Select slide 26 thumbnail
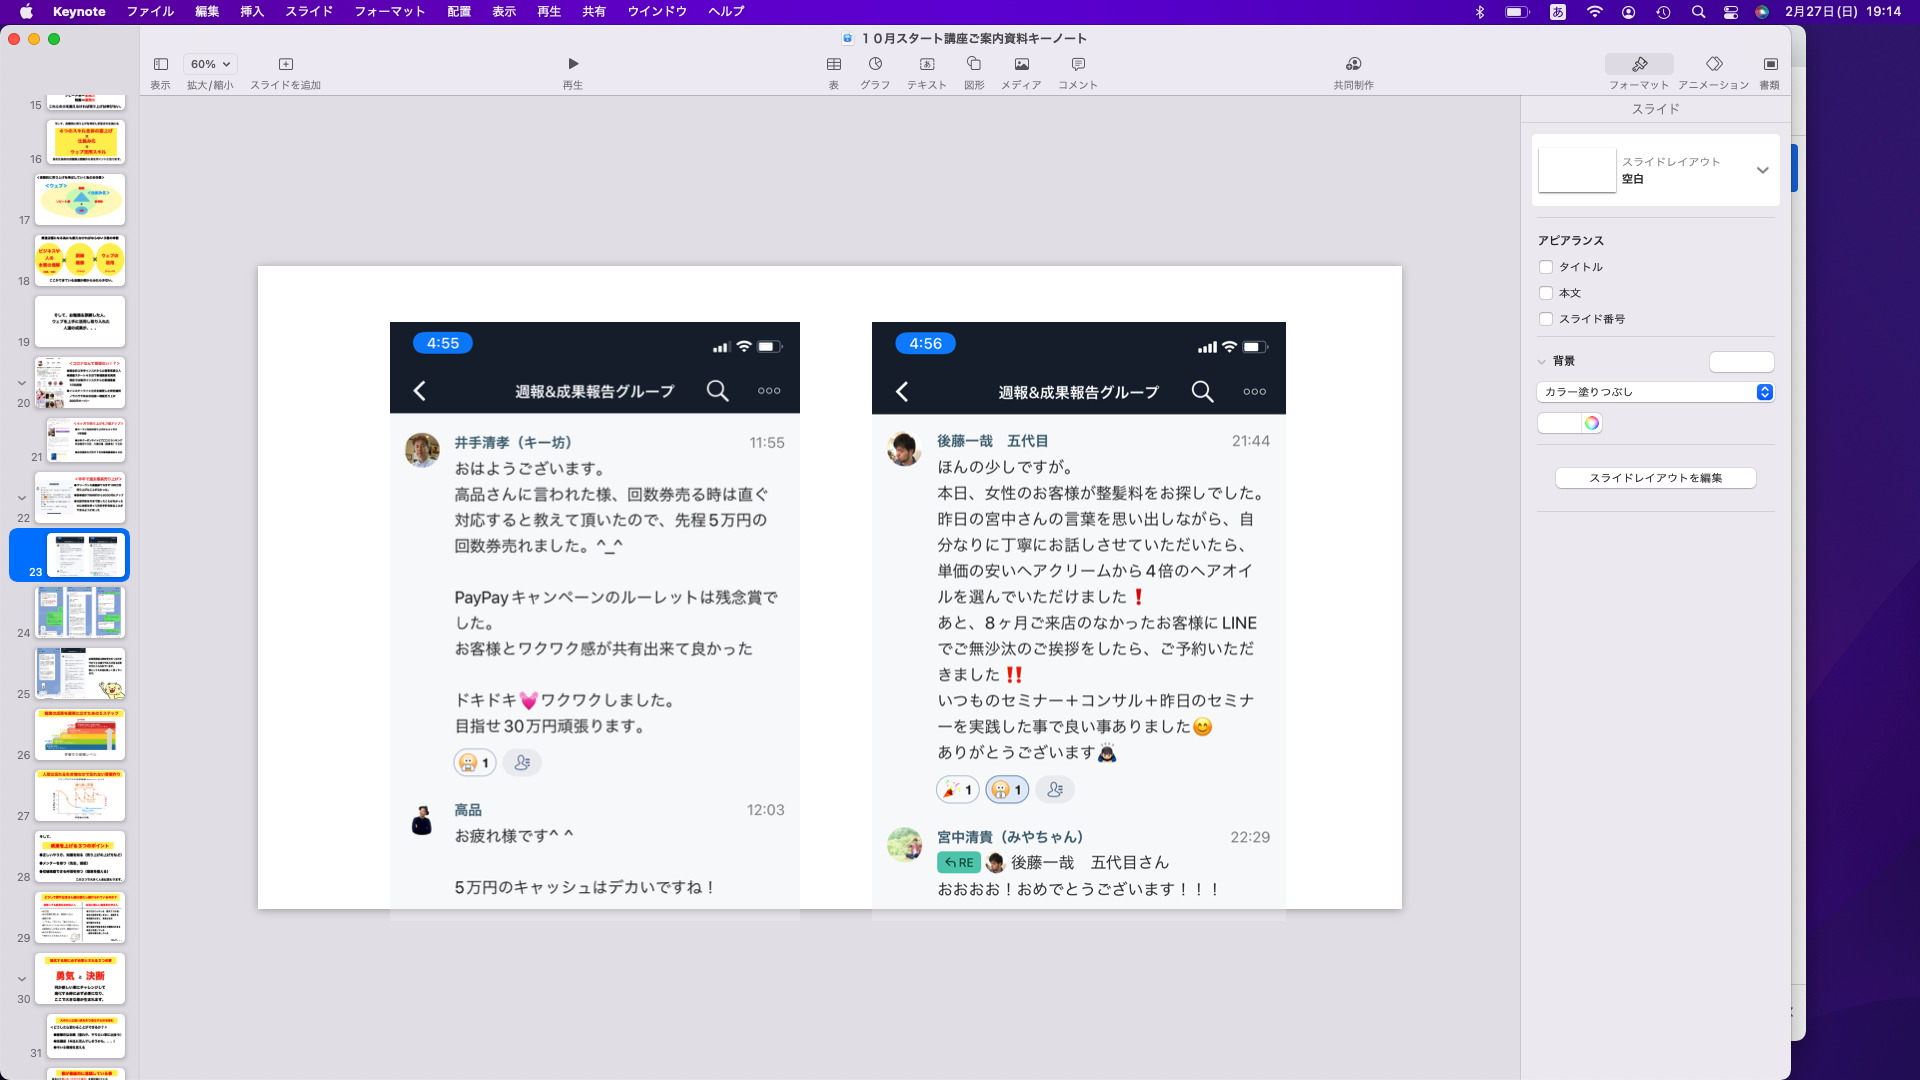Viewport: 1920px width, 1080px height. 80,734
